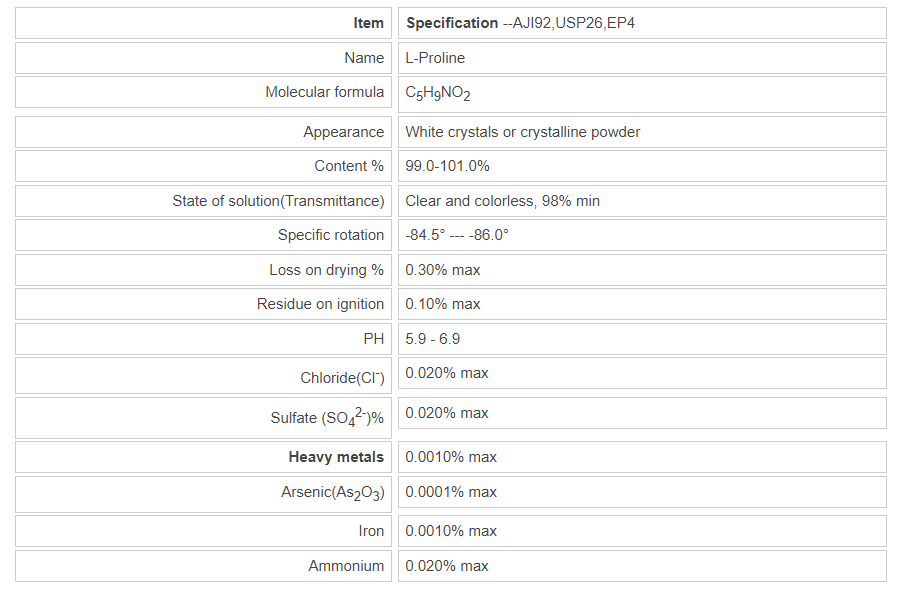This screenshot has height=591, width=901.
Task: Click the Arsenic(As2O3) label cell
Action: coord(333,493)
